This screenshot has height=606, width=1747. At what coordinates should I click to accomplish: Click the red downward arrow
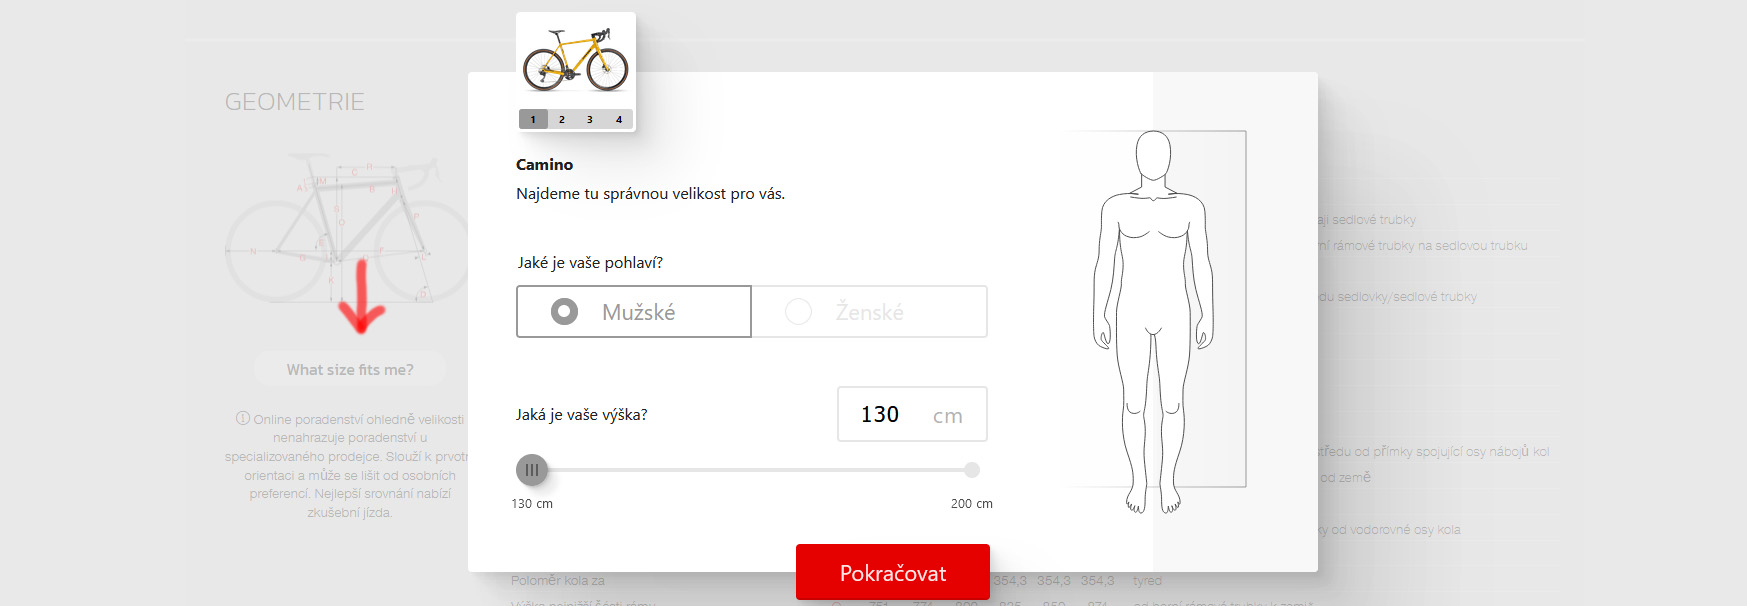pos(361,297)
